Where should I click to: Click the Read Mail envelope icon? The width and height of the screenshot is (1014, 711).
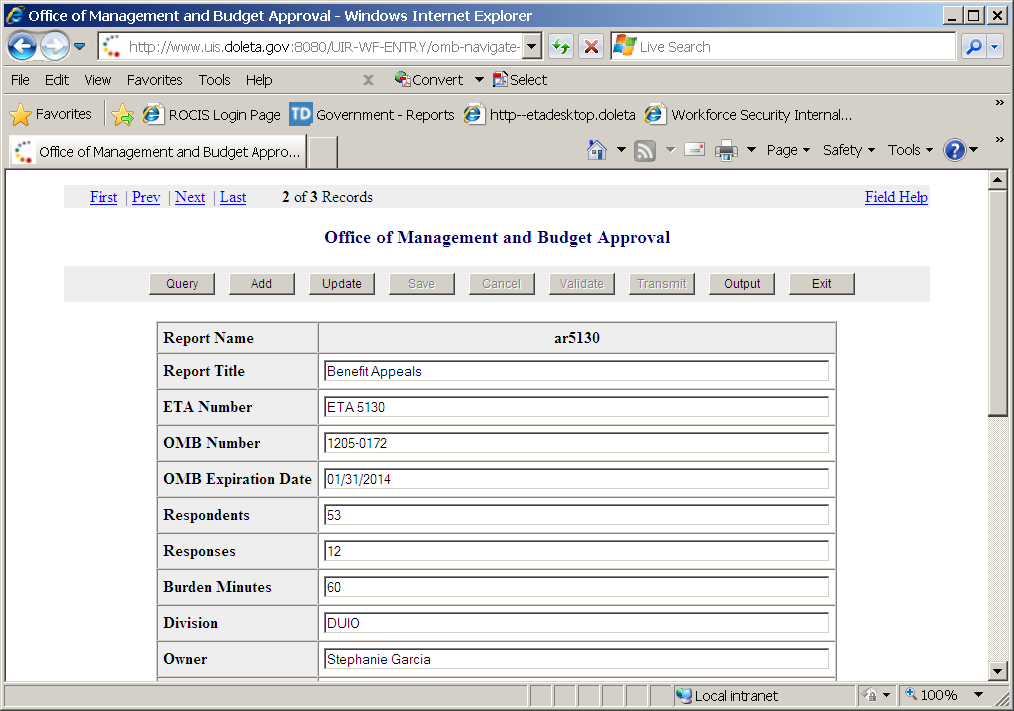click(694, 150)
